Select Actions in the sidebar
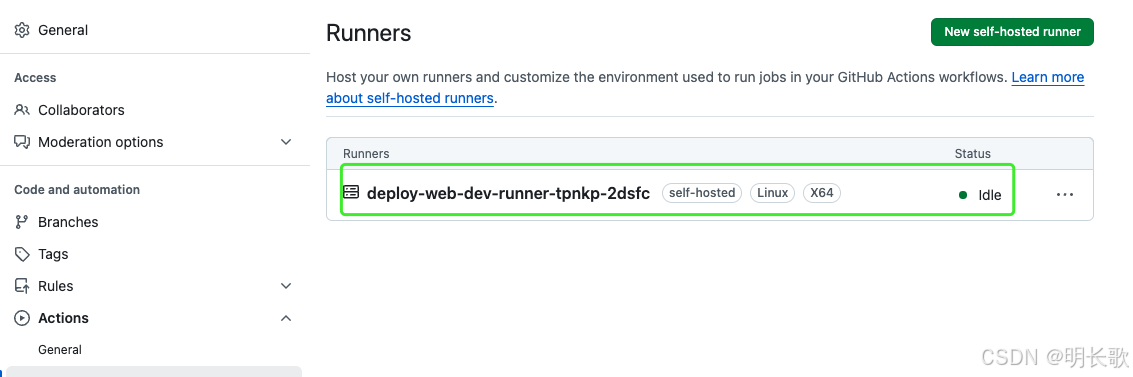The image size is (1133, 377). [x=64, y=318]
